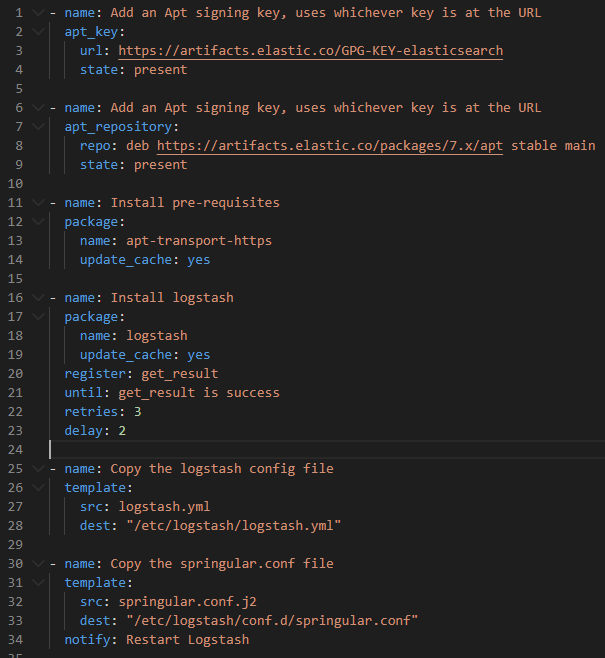
Task: Click 'apt_key' module name
Action: (x=91, y=32)
